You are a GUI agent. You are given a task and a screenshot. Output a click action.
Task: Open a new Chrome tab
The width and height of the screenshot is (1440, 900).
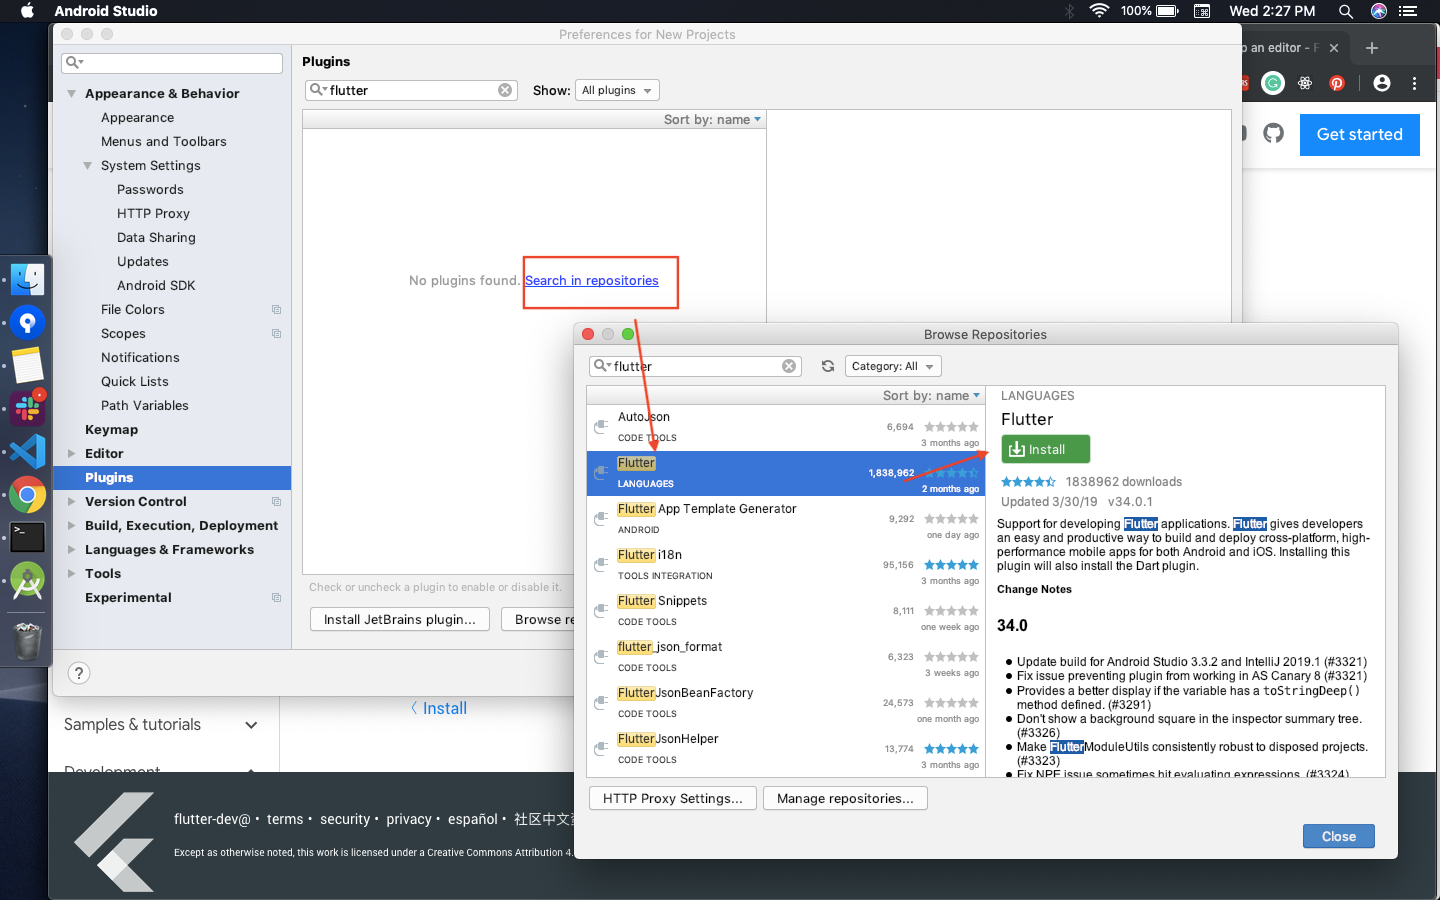coord(1372,48)
